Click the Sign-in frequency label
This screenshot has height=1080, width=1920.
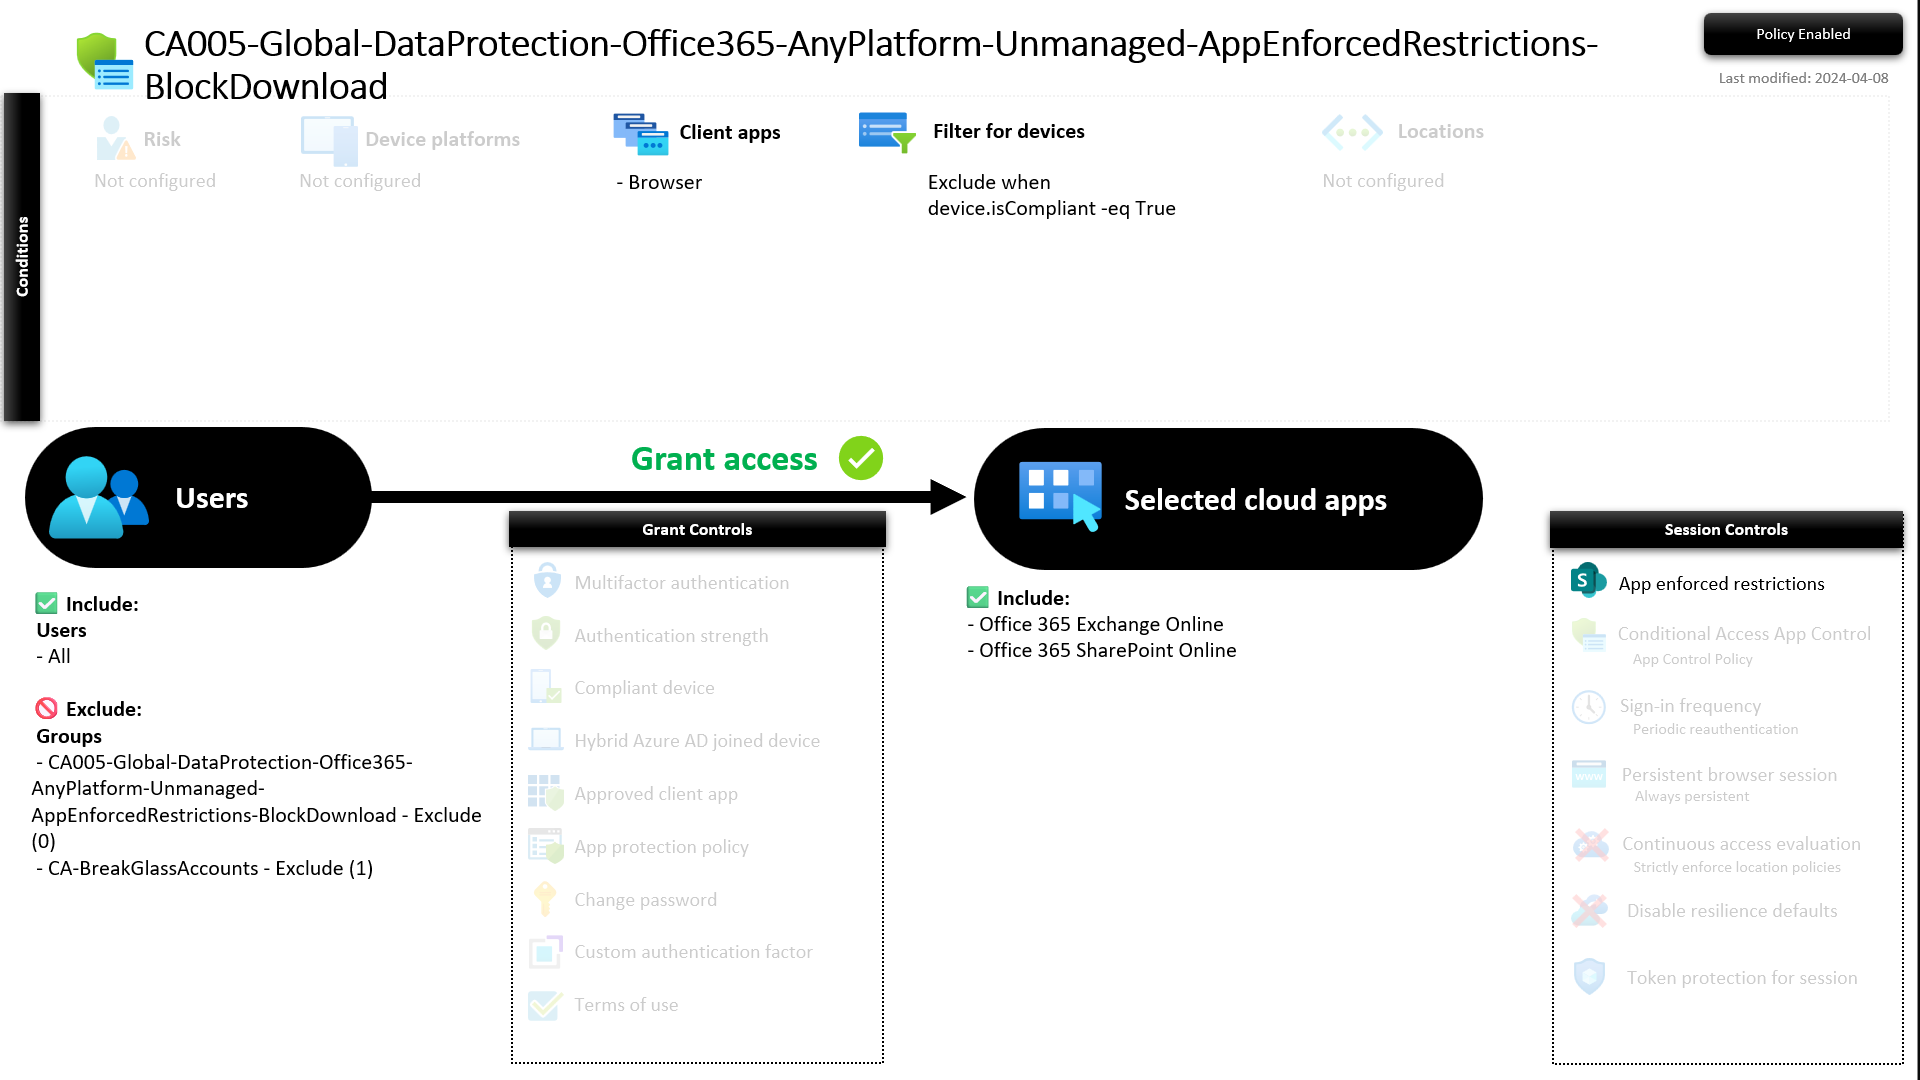point(1690,705)
